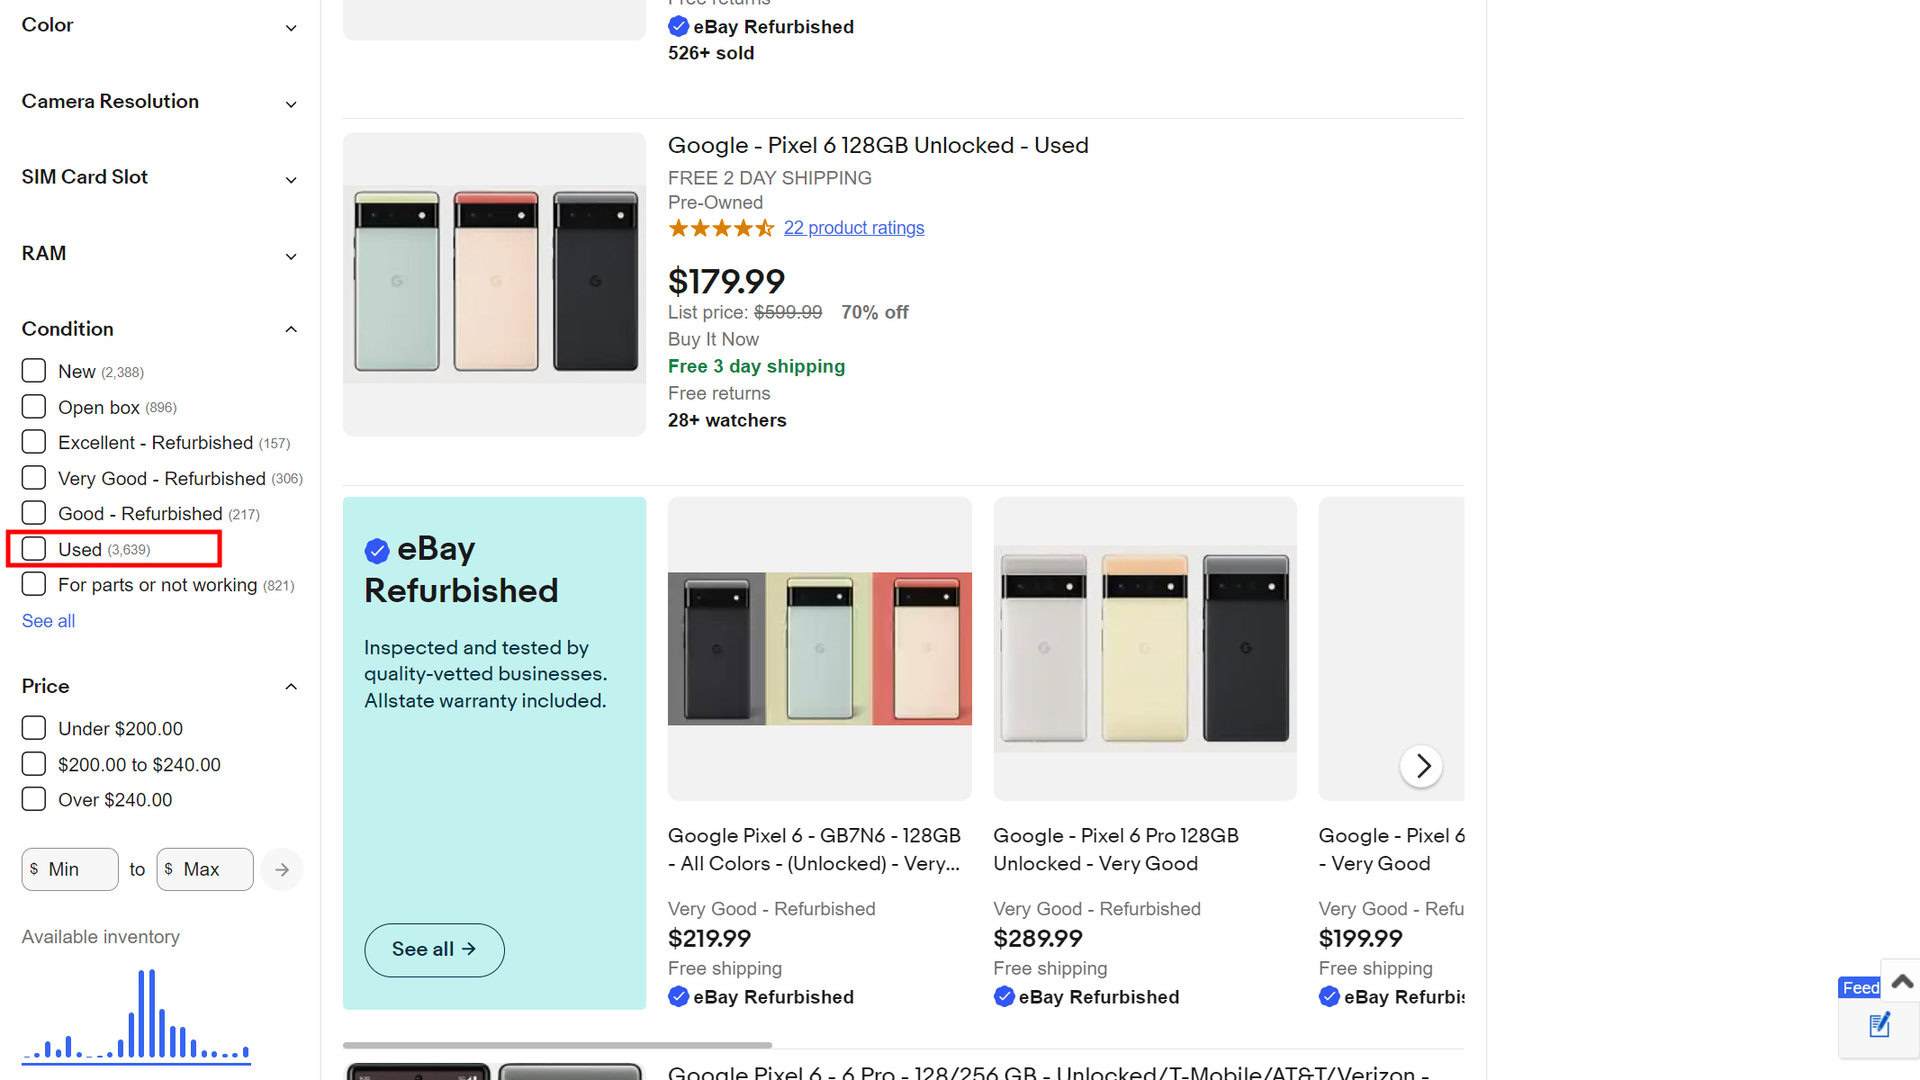The height and width of the screenshot is (1080, 1920).
Task: Click the carousel next arrow button
Action: 1421,766
